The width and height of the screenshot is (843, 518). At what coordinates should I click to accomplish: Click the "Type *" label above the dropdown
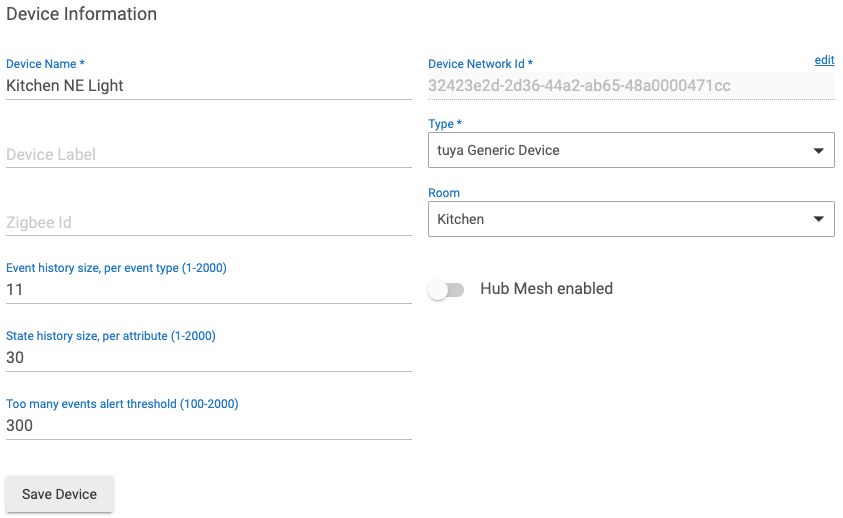coord(445,124)
